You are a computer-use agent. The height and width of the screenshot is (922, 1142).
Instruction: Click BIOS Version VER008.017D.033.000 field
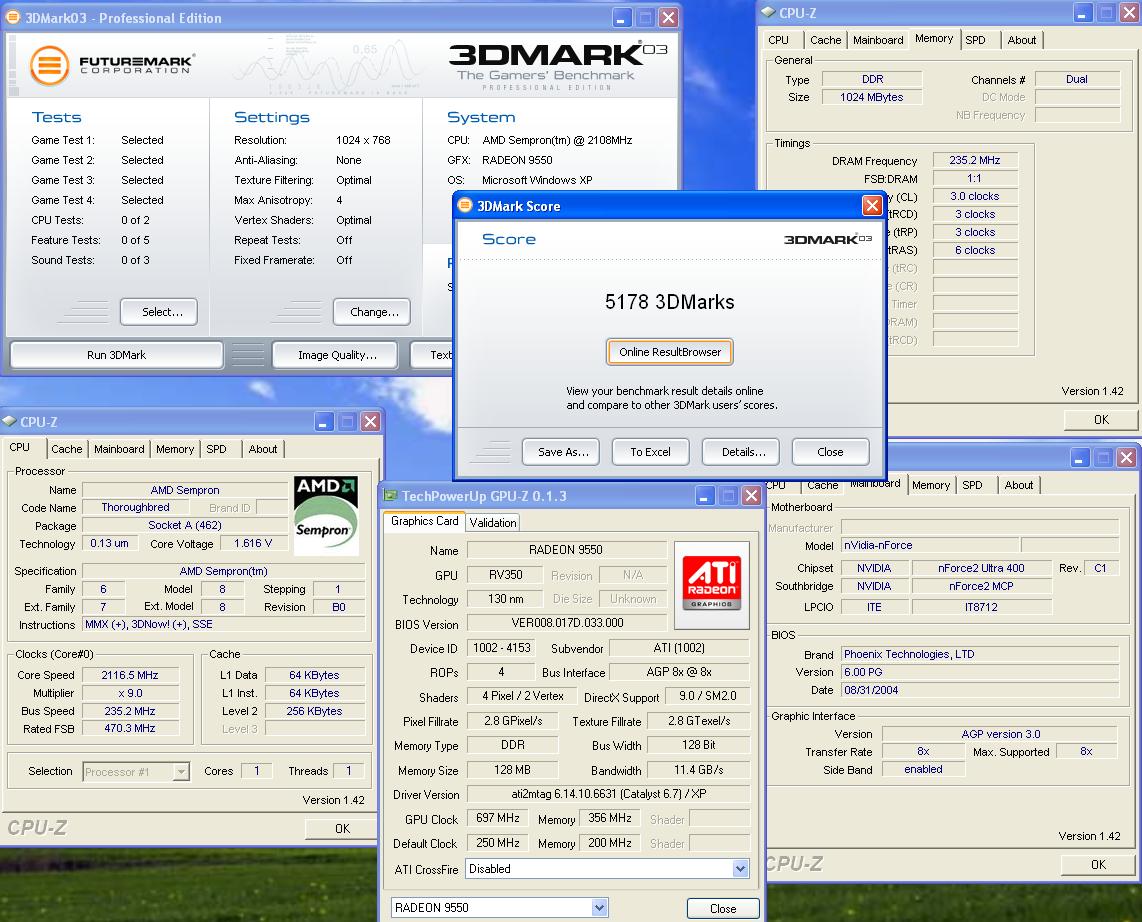[x=567, y=623]
